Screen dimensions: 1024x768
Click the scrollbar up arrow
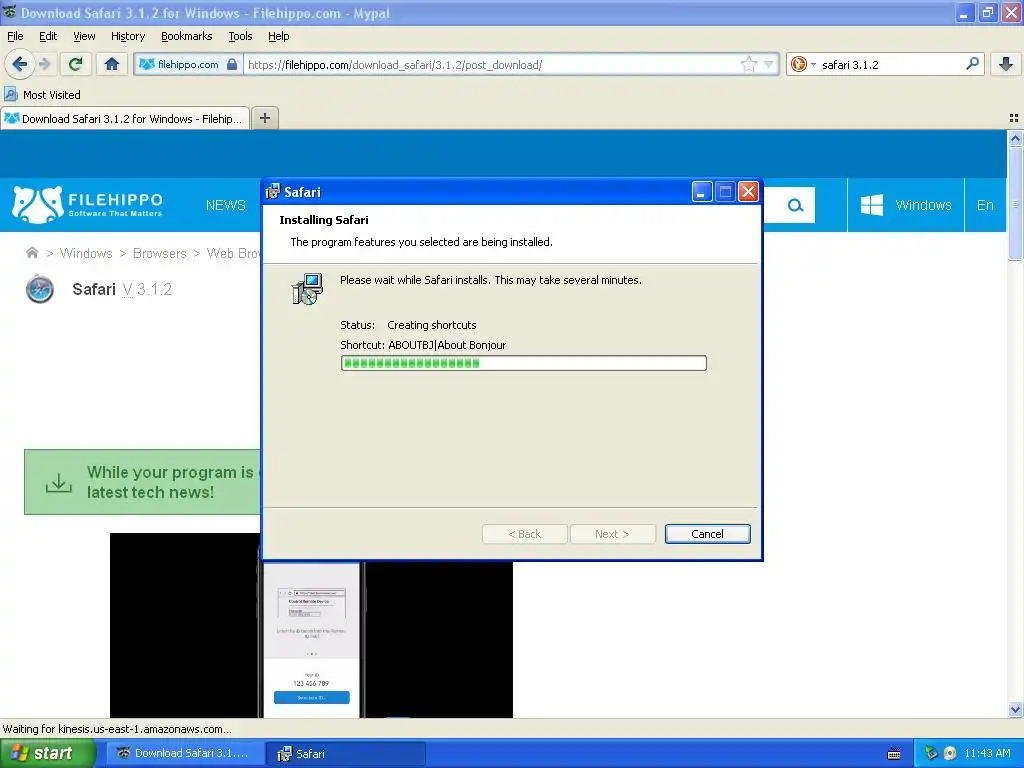tap(1015, 137)
